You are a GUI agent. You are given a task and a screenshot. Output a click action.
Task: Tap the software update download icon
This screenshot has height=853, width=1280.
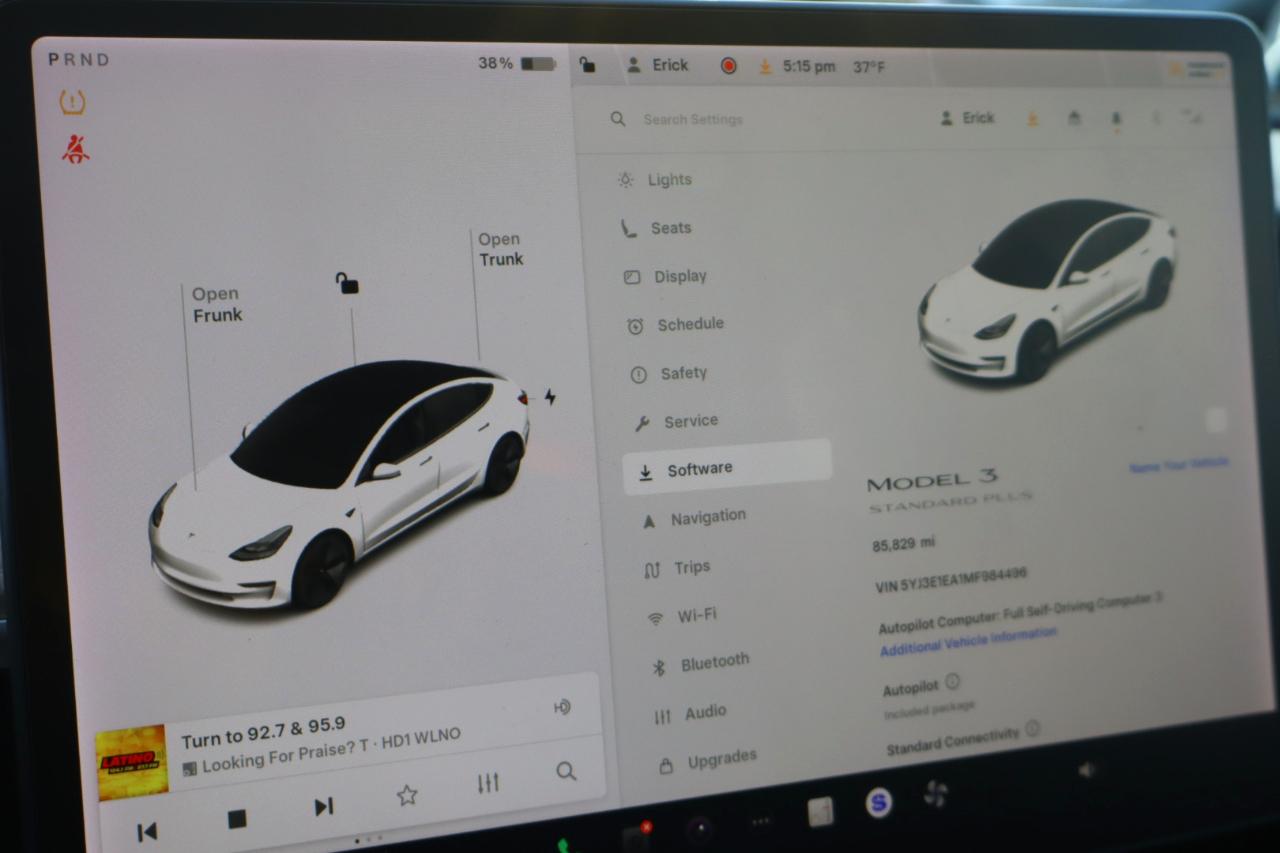click(765, 65)
